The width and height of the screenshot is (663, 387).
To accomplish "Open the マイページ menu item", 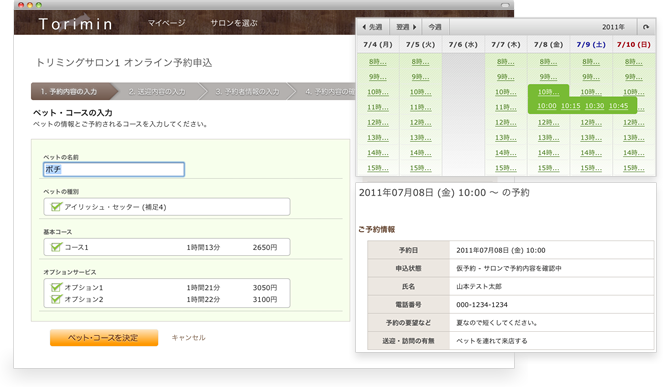I will coord(167,23).
